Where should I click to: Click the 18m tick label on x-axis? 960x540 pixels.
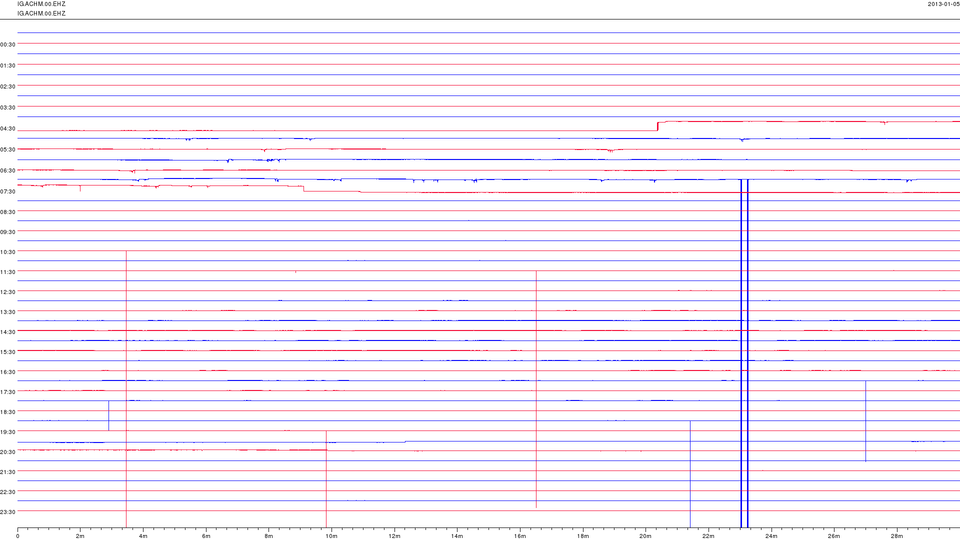(x=582, y=536)
